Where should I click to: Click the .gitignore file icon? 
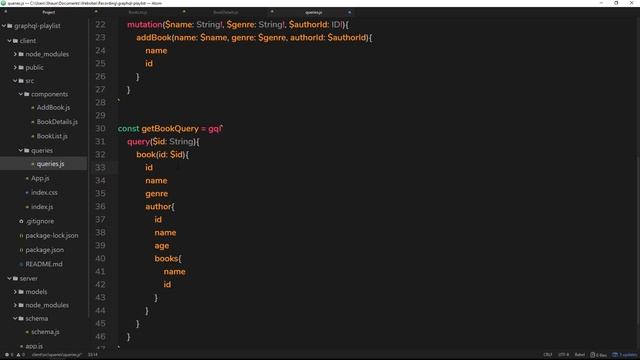tap(21, 221)
